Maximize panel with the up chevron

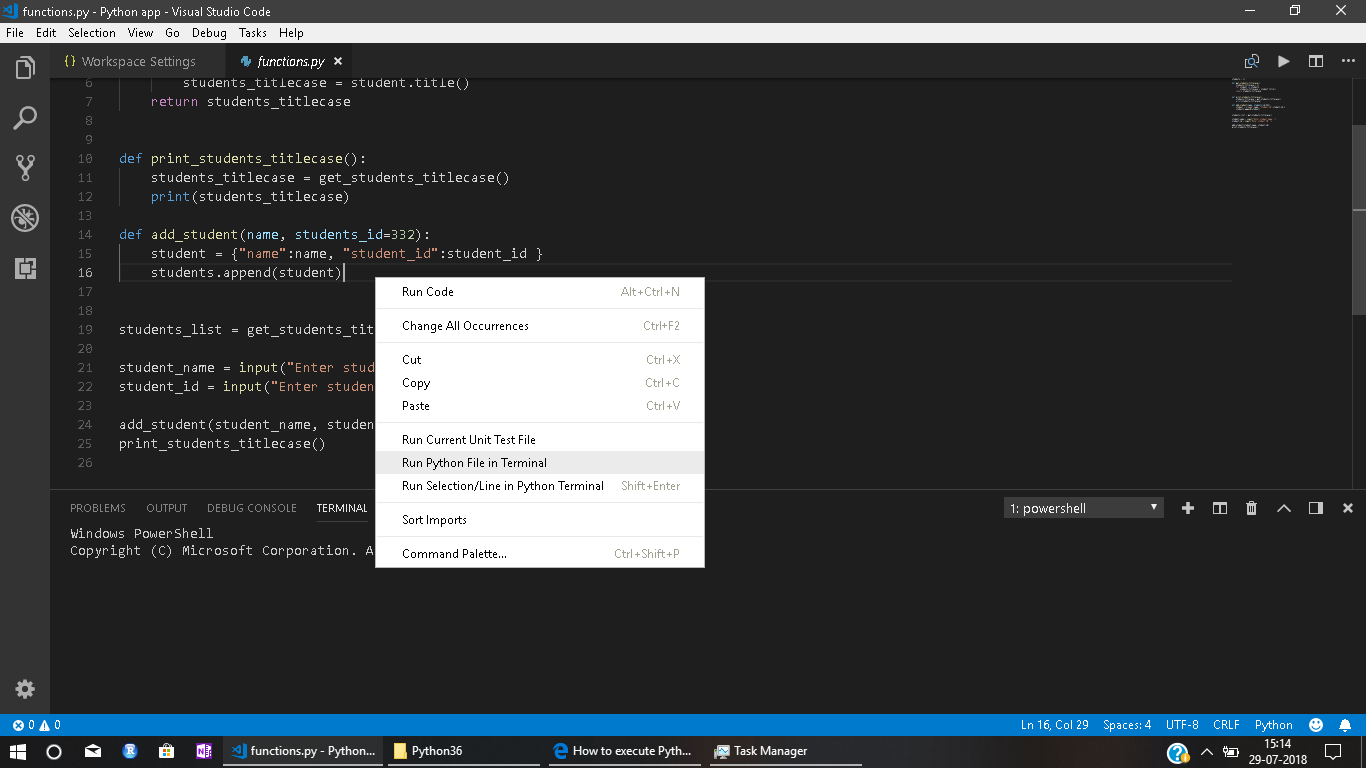pos(1284,508)
